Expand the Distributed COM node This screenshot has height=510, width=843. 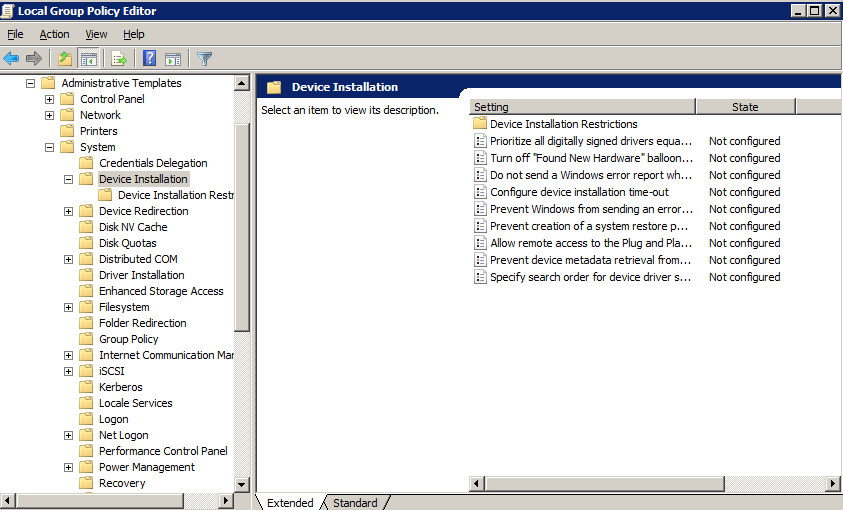pyautogui.click(x=68, y=260)
